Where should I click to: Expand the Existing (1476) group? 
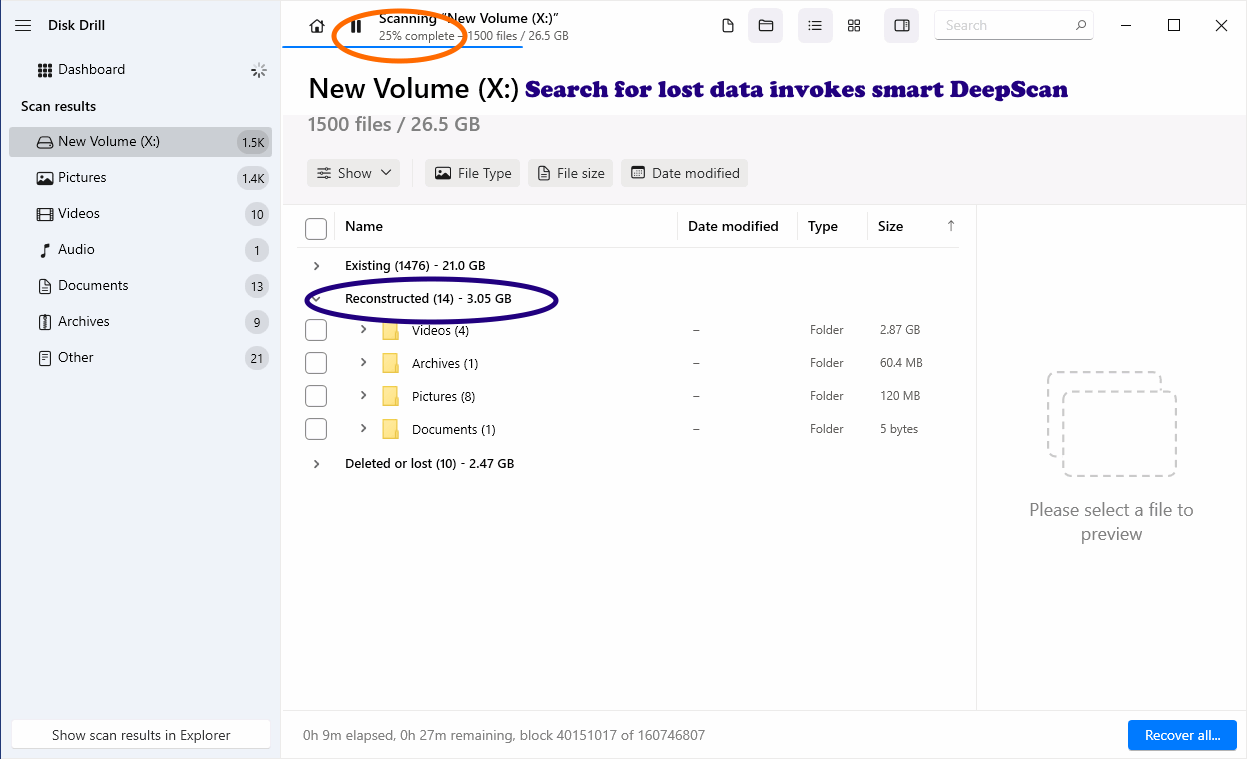click(316, 266)
